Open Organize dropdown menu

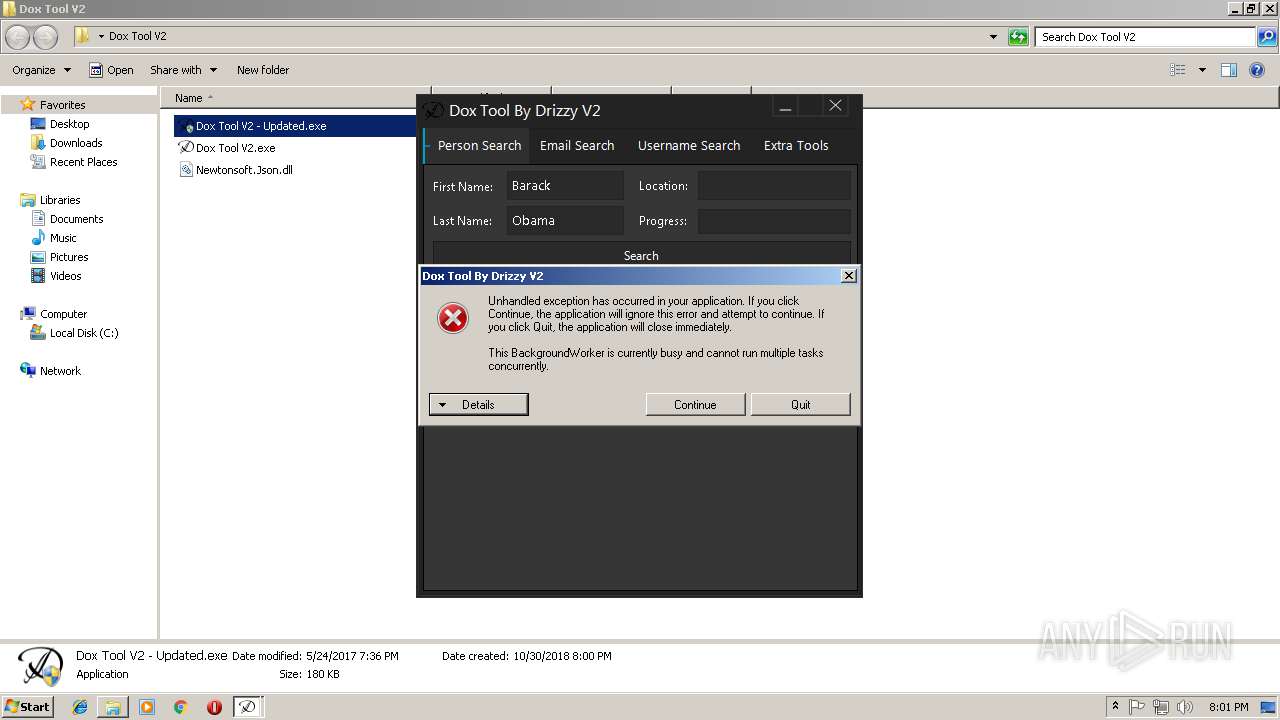click(41, 70)
